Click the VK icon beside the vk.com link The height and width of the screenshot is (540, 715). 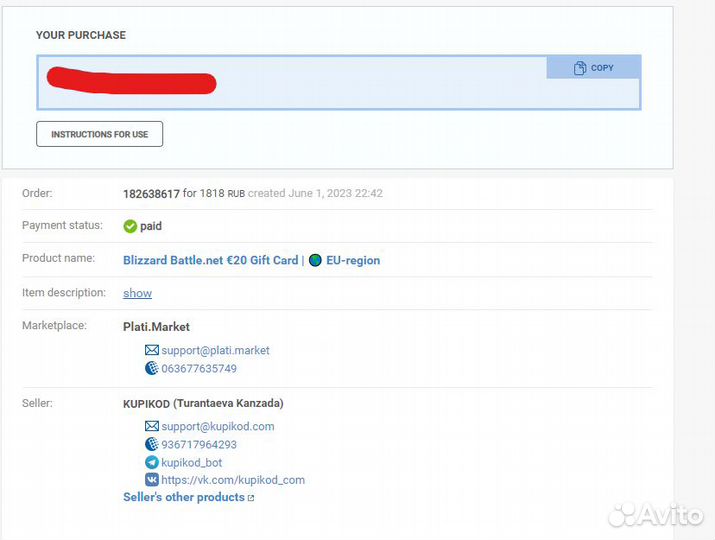coord(152,480)
